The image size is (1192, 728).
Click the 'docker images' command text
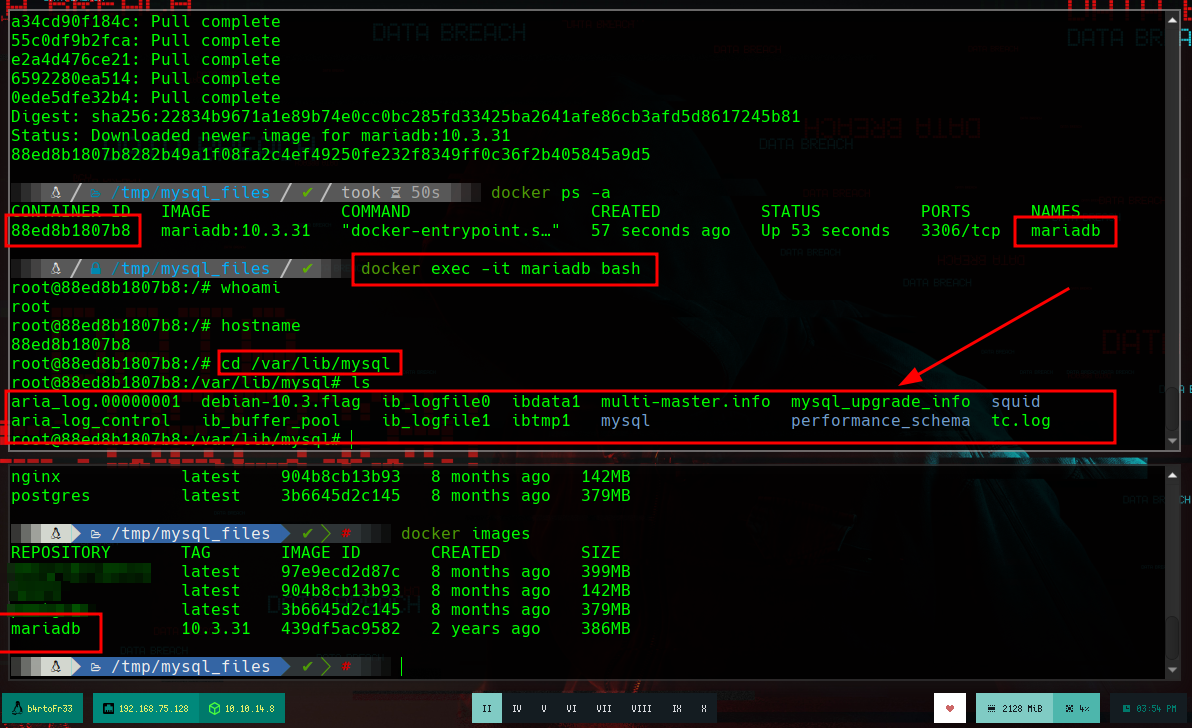pos(465,533)
